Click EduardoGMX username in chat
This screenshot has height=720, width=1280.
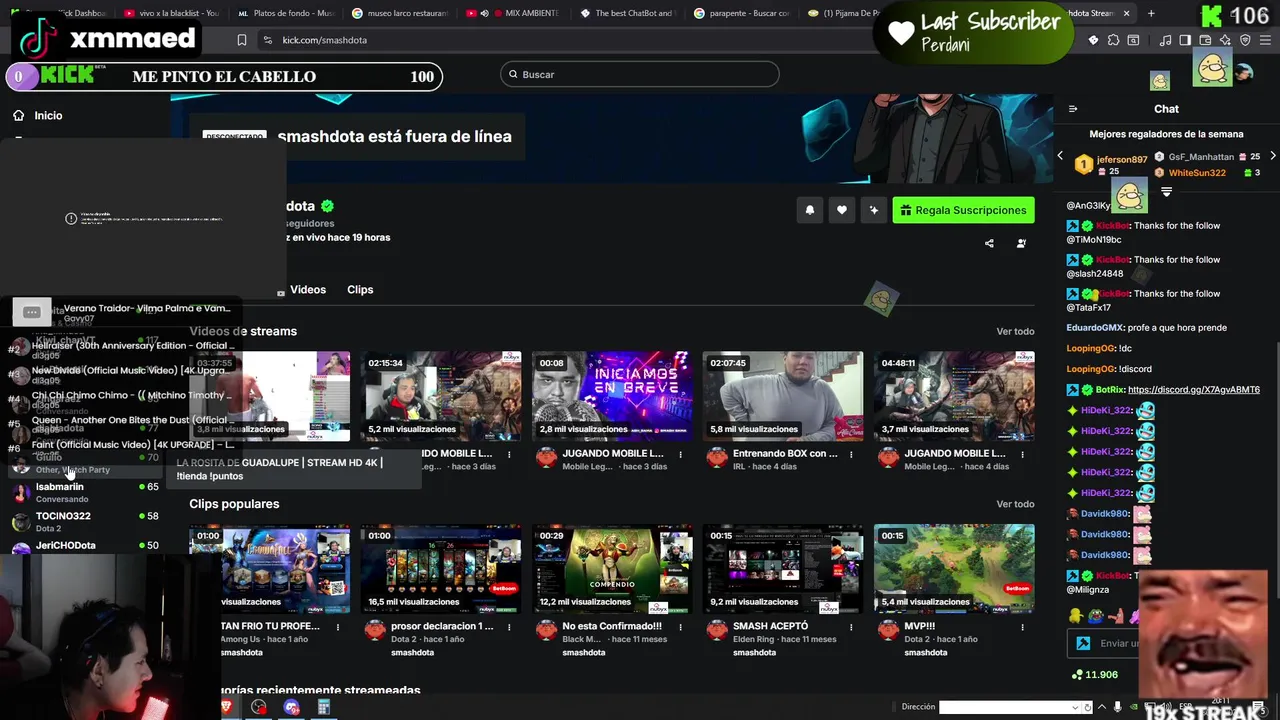[x=1095, y=328]
